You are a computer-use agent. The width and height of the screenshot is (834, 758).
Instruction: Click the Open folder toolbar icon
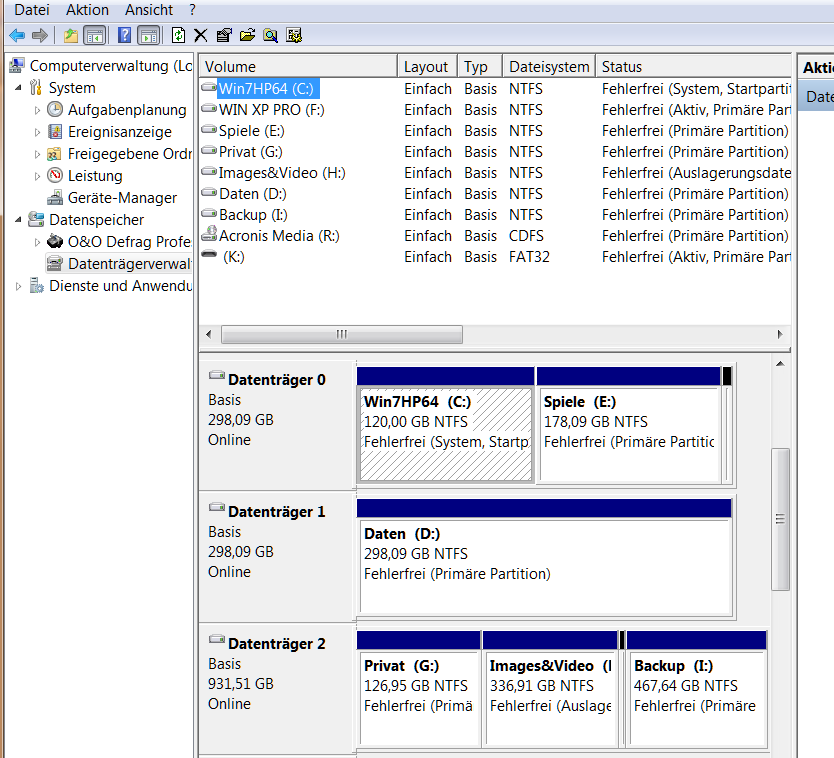[247, 36]
